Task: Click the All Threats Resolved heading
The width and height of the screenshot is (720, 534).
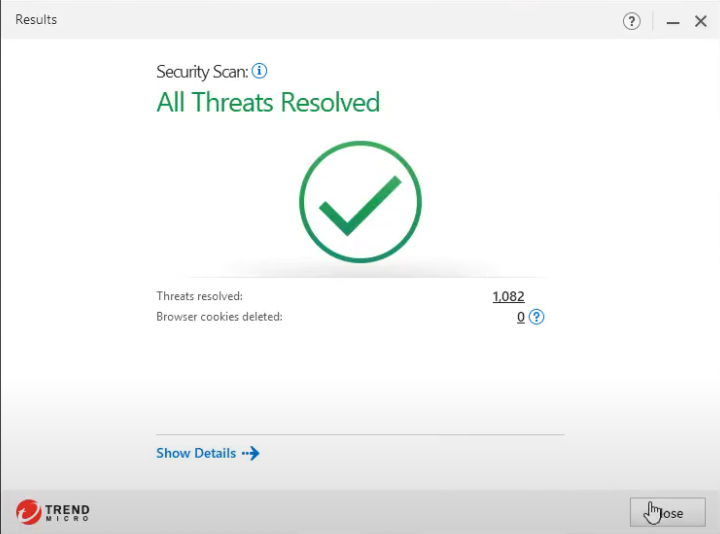Action: tap(268, 102)
